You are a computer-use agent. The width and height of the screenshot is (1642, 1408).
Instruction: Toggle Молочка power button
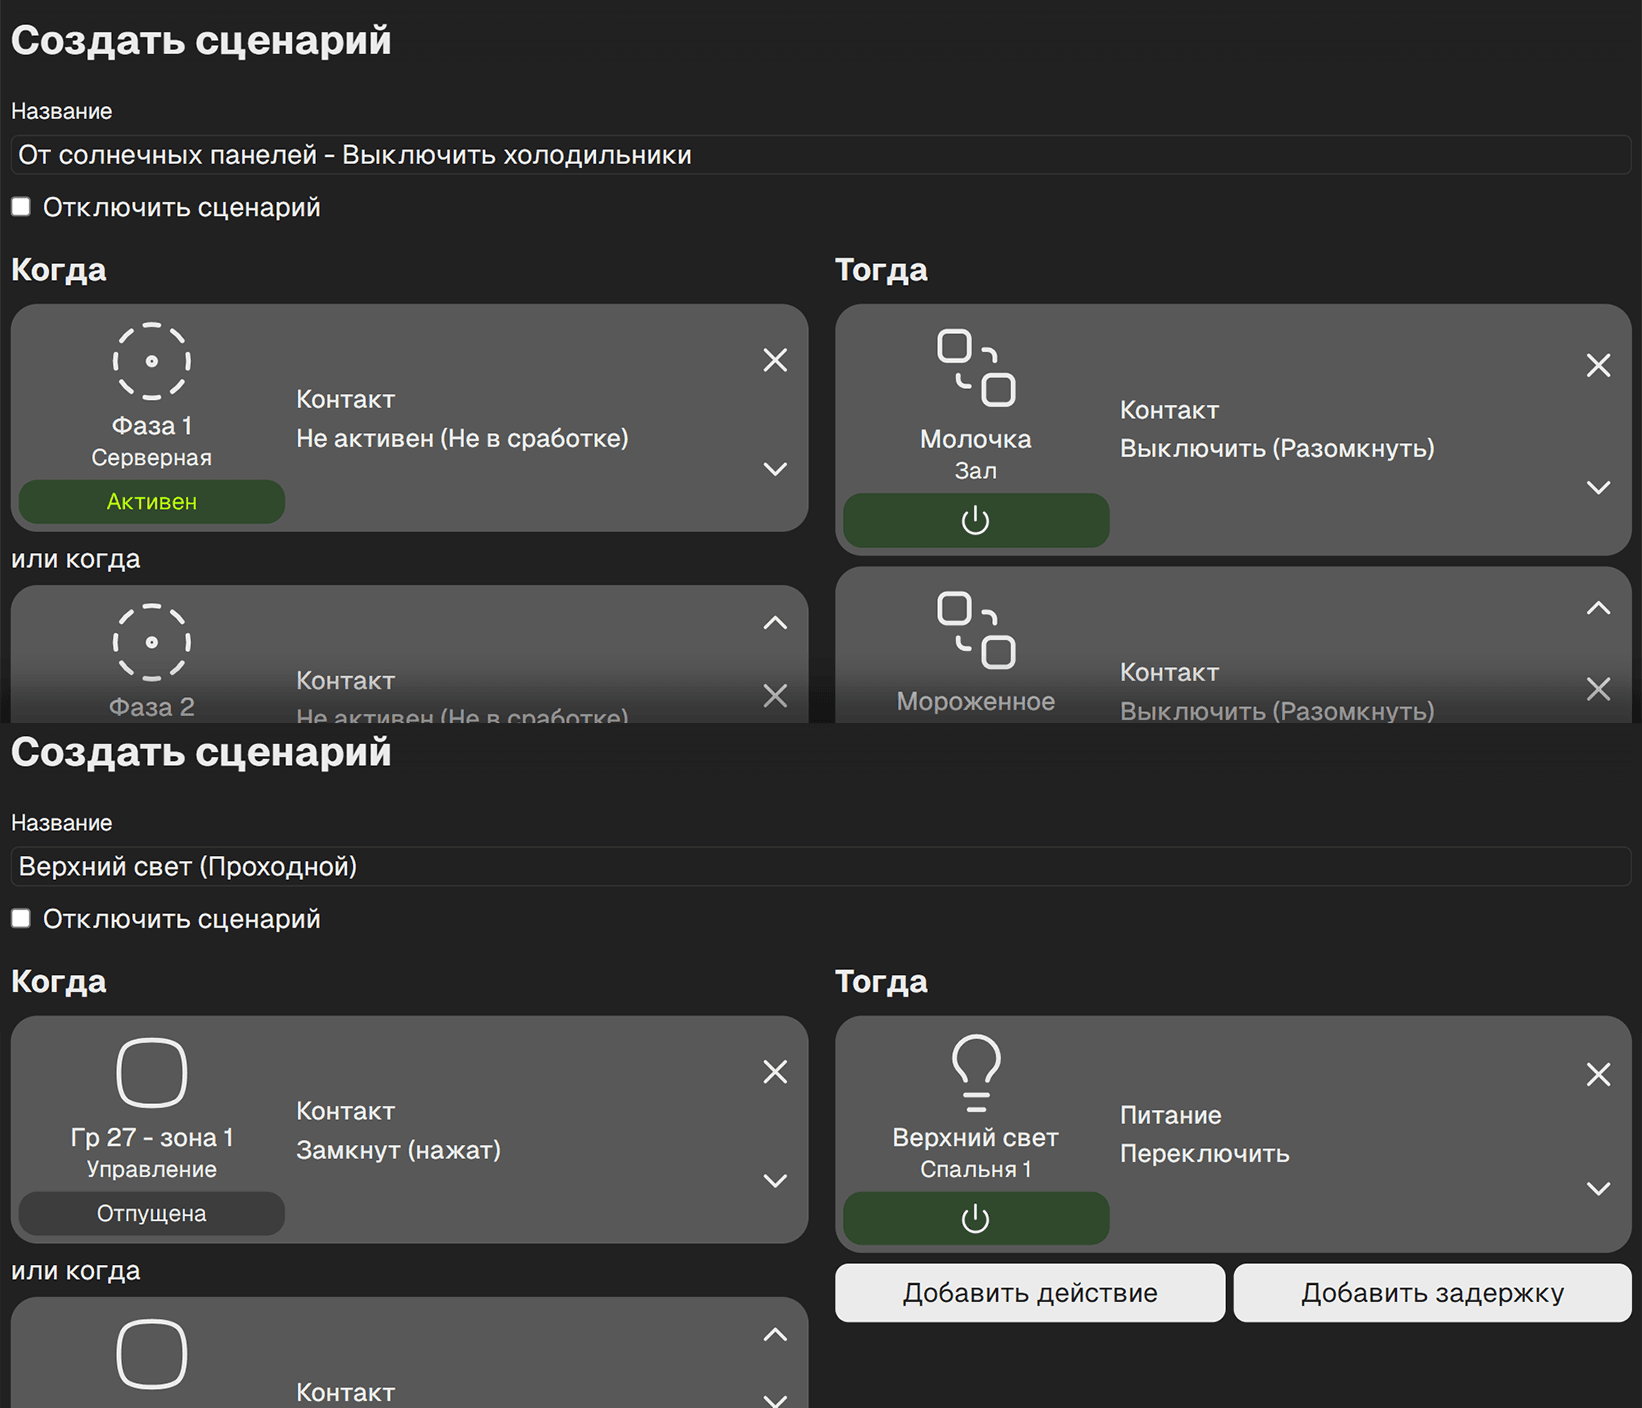pyautogui.click(x=975, y=520)
